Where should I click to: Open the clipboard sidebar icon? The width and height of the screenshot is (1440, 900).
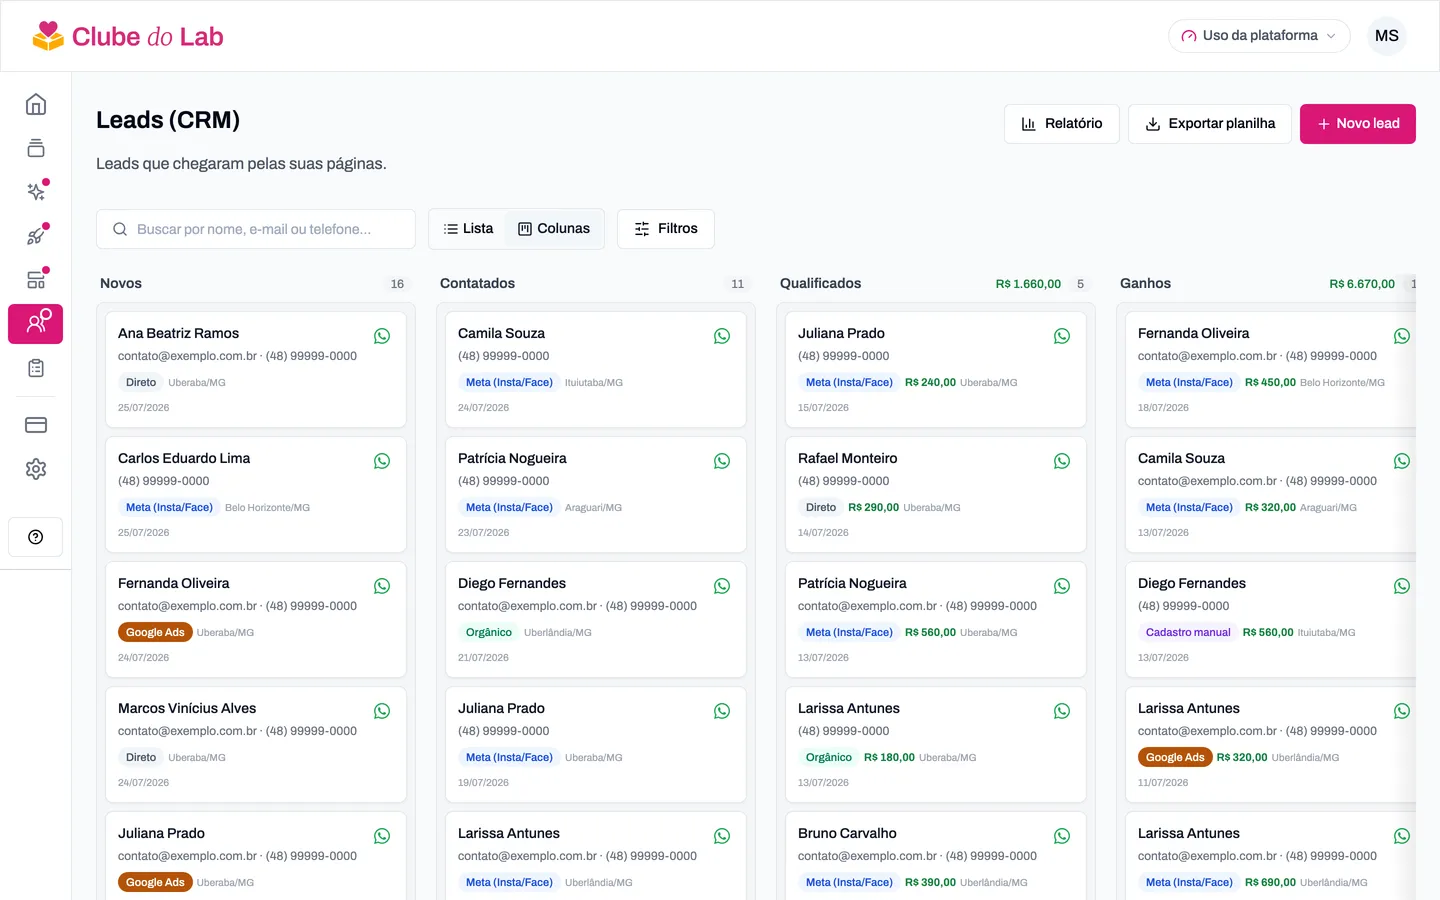click(x=36, y=368)
